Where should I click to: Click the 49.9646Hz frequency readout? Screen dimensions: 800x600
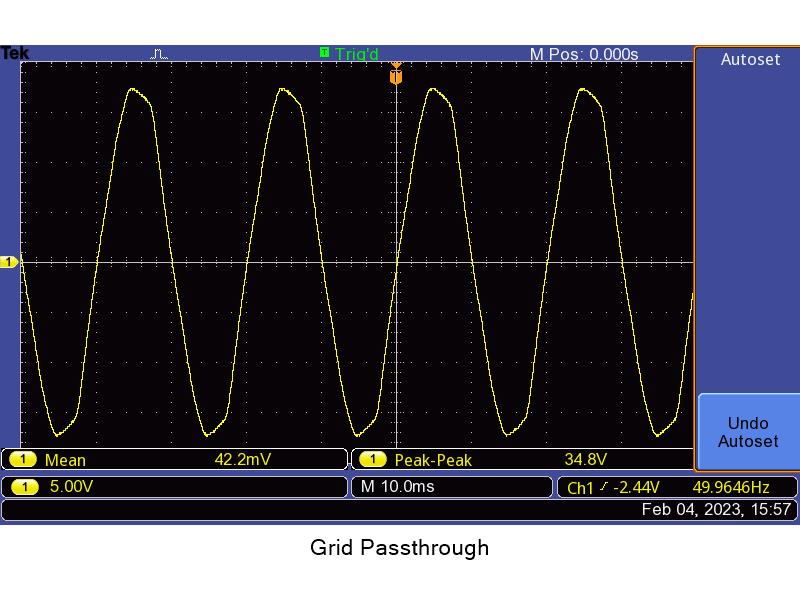[731, 487]
